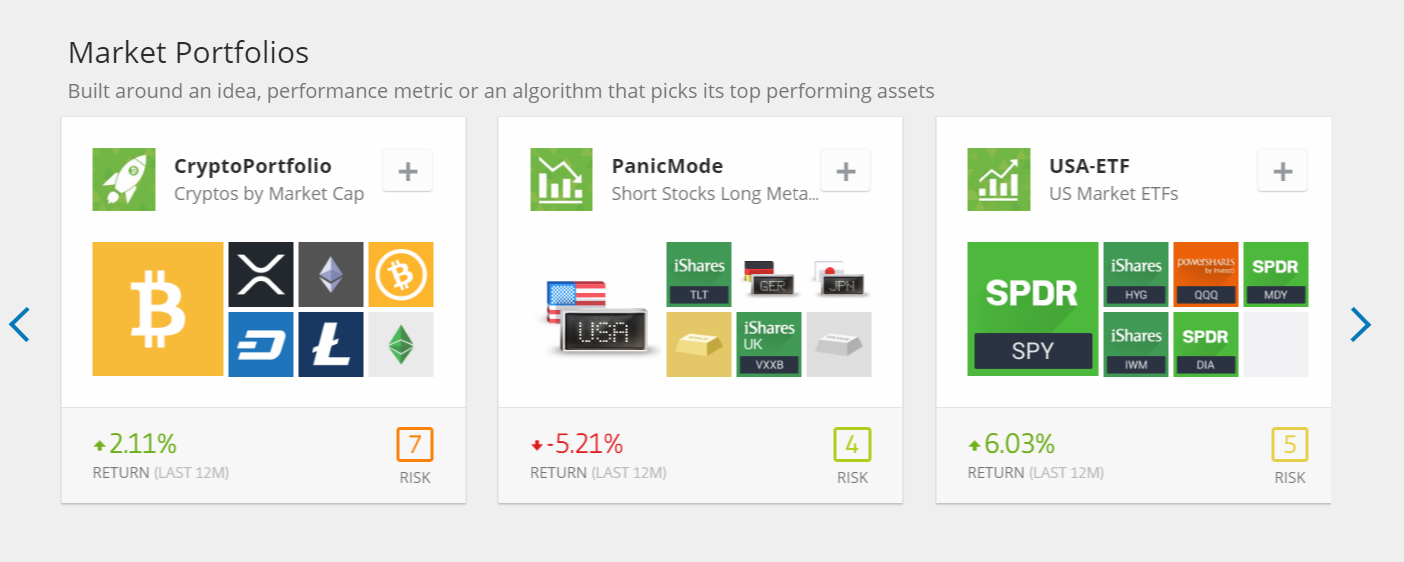Screen dimensions: 1404x562
Task: Click the CryptoPortfolio rocket icon
Action: point(124,180)
